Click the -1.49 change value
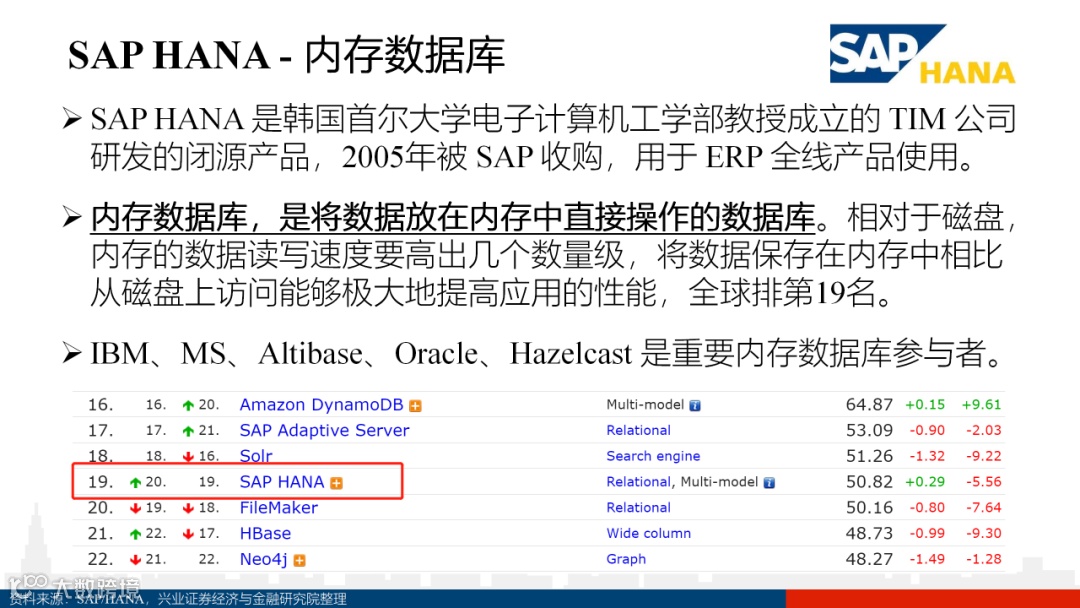Image resolution: width=1080 pixels, height=608 pixels. [x=927, y=559]
